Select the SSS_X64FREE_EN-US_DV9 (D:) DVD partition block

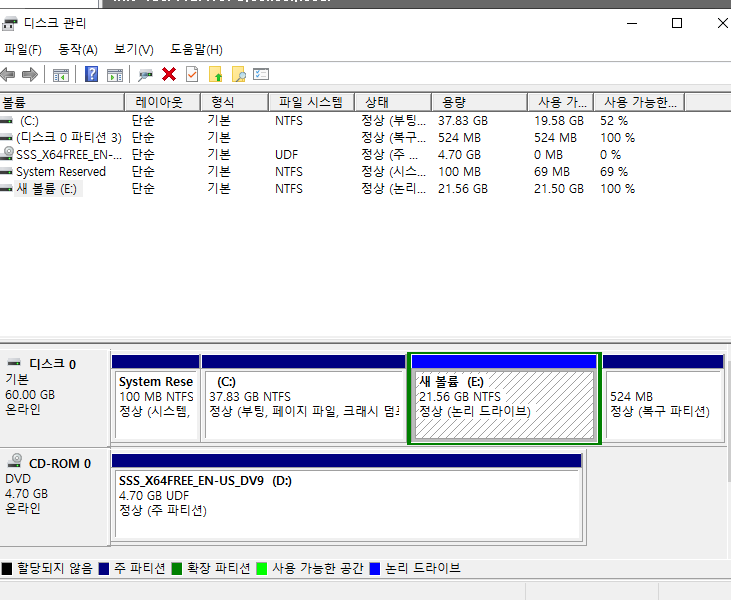coord(347,497)
